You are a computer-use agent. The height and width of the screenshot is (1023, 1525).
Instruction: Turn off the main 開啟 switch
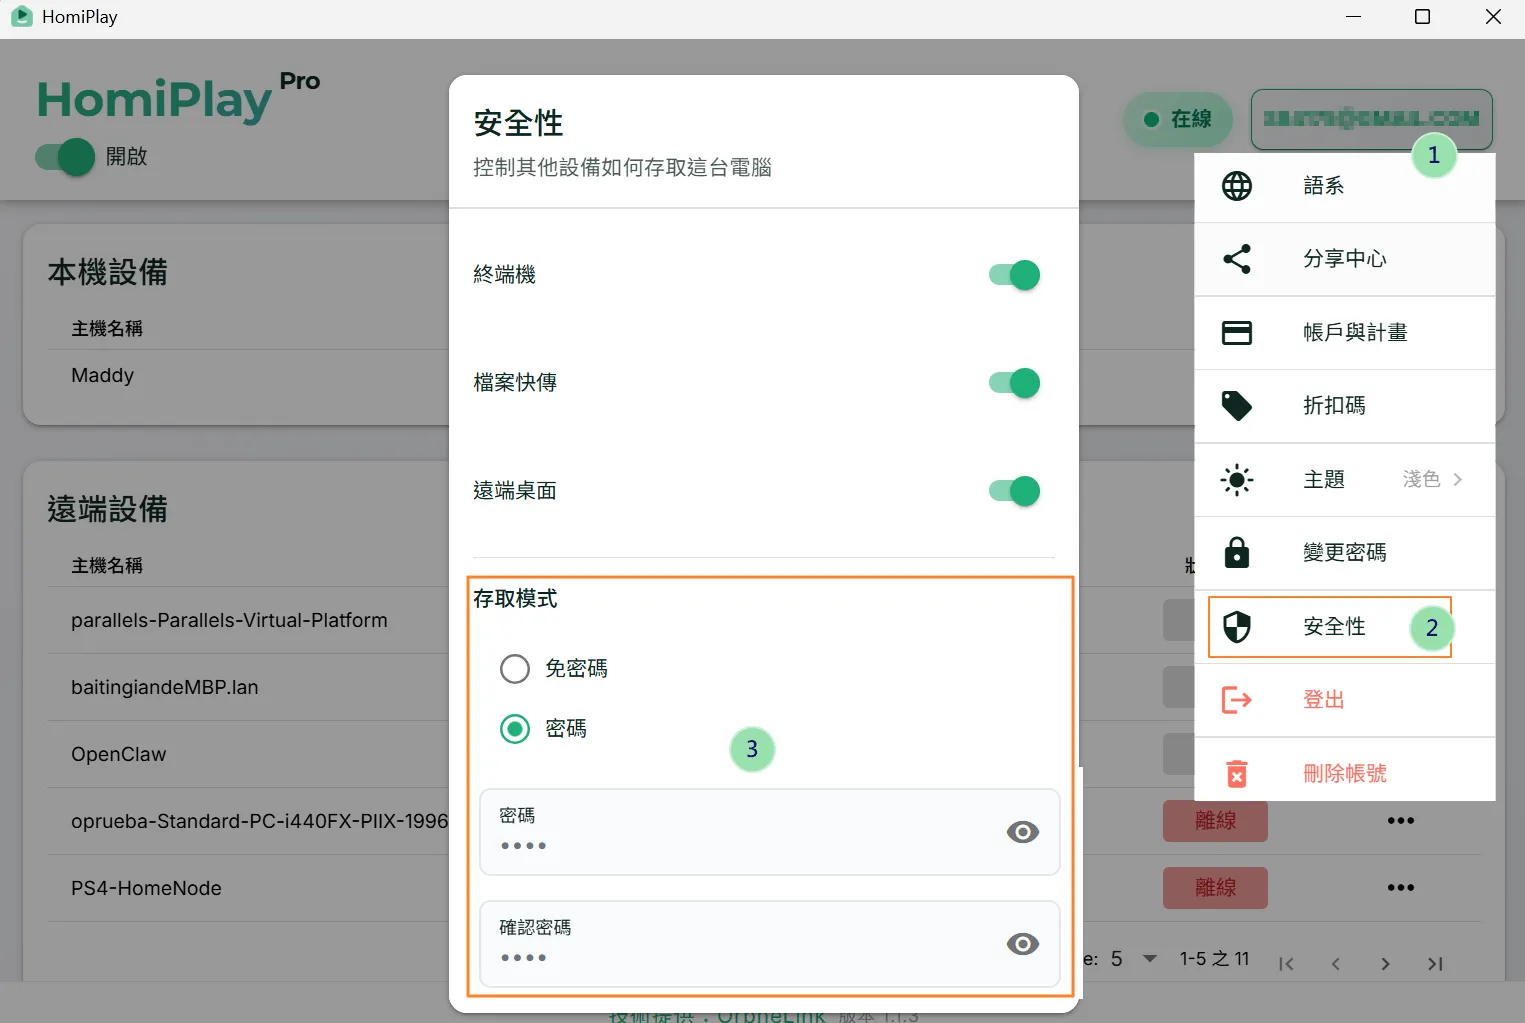66,157
